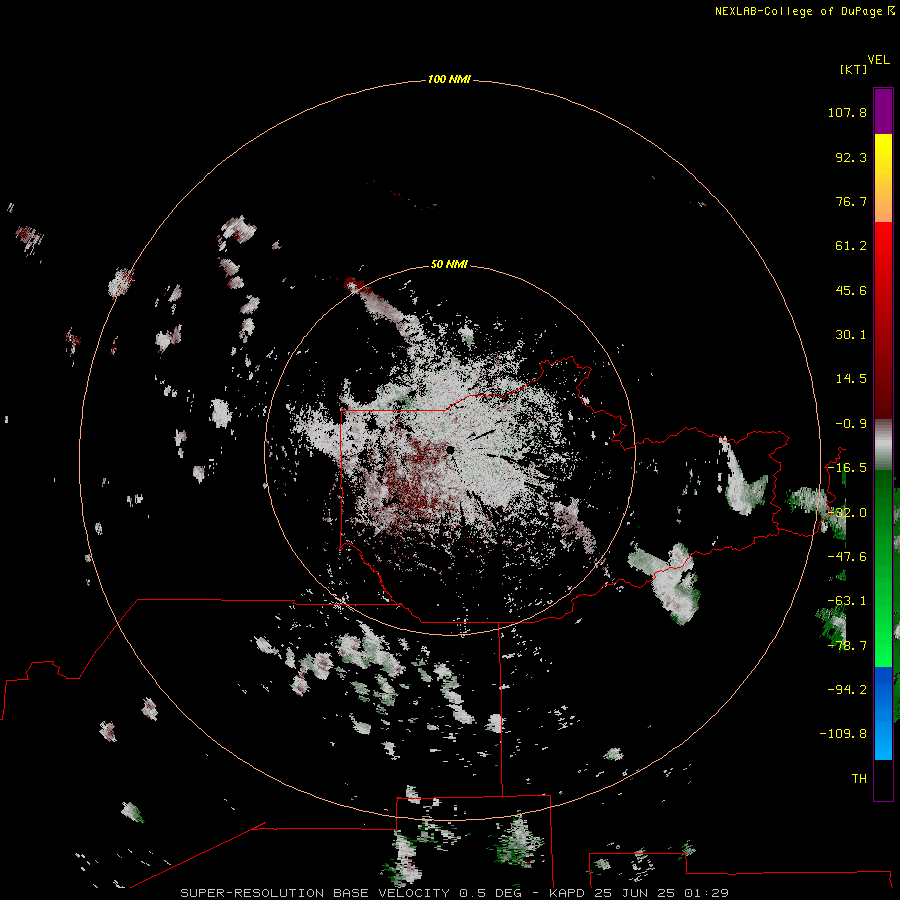The width and height of the screenshot is (900, 900).
Task: Click the -47.6 value on velocity scale
Action: point(847,557)
